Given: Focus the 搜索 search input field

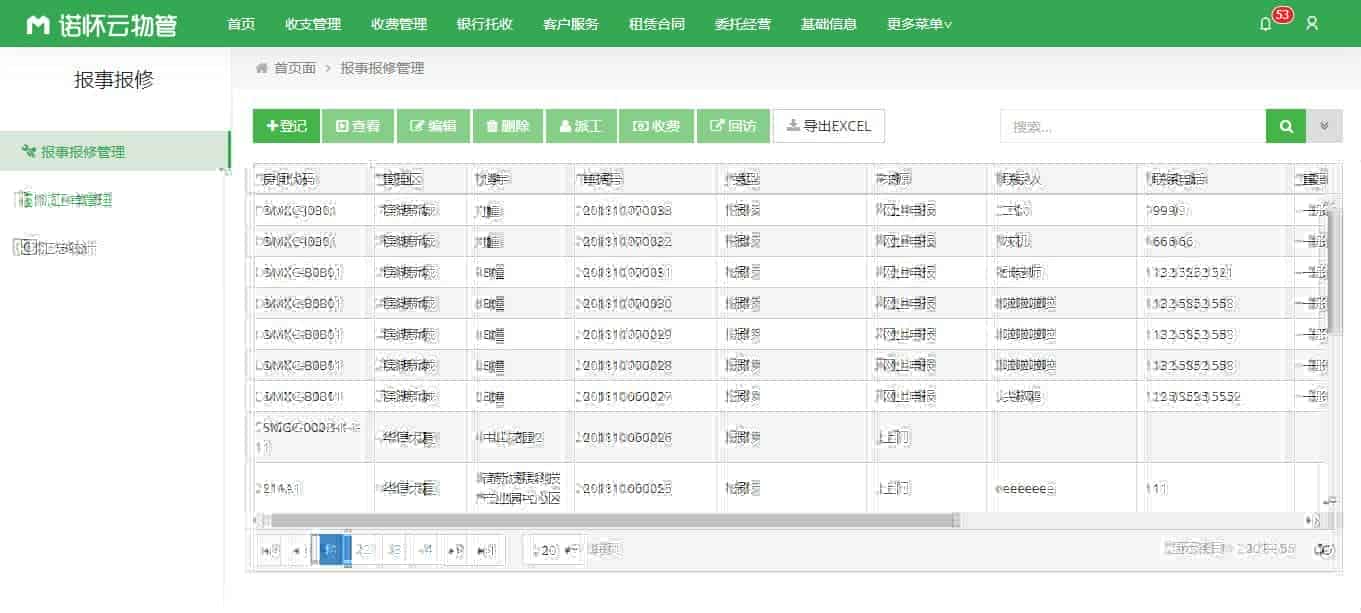Looking at the screenshot, I should (1133, 126).
